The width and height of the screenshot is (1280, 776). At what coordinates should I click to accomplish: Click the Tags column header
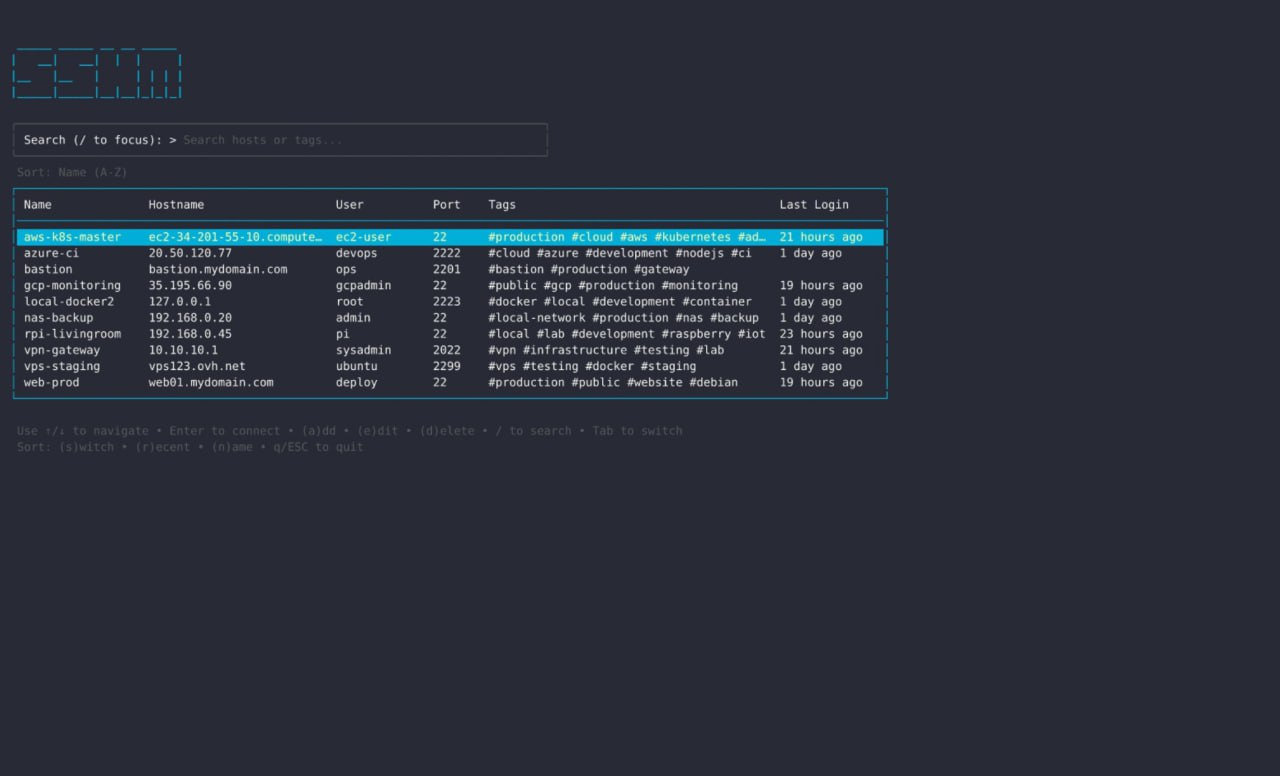click(x=502, y=204)
